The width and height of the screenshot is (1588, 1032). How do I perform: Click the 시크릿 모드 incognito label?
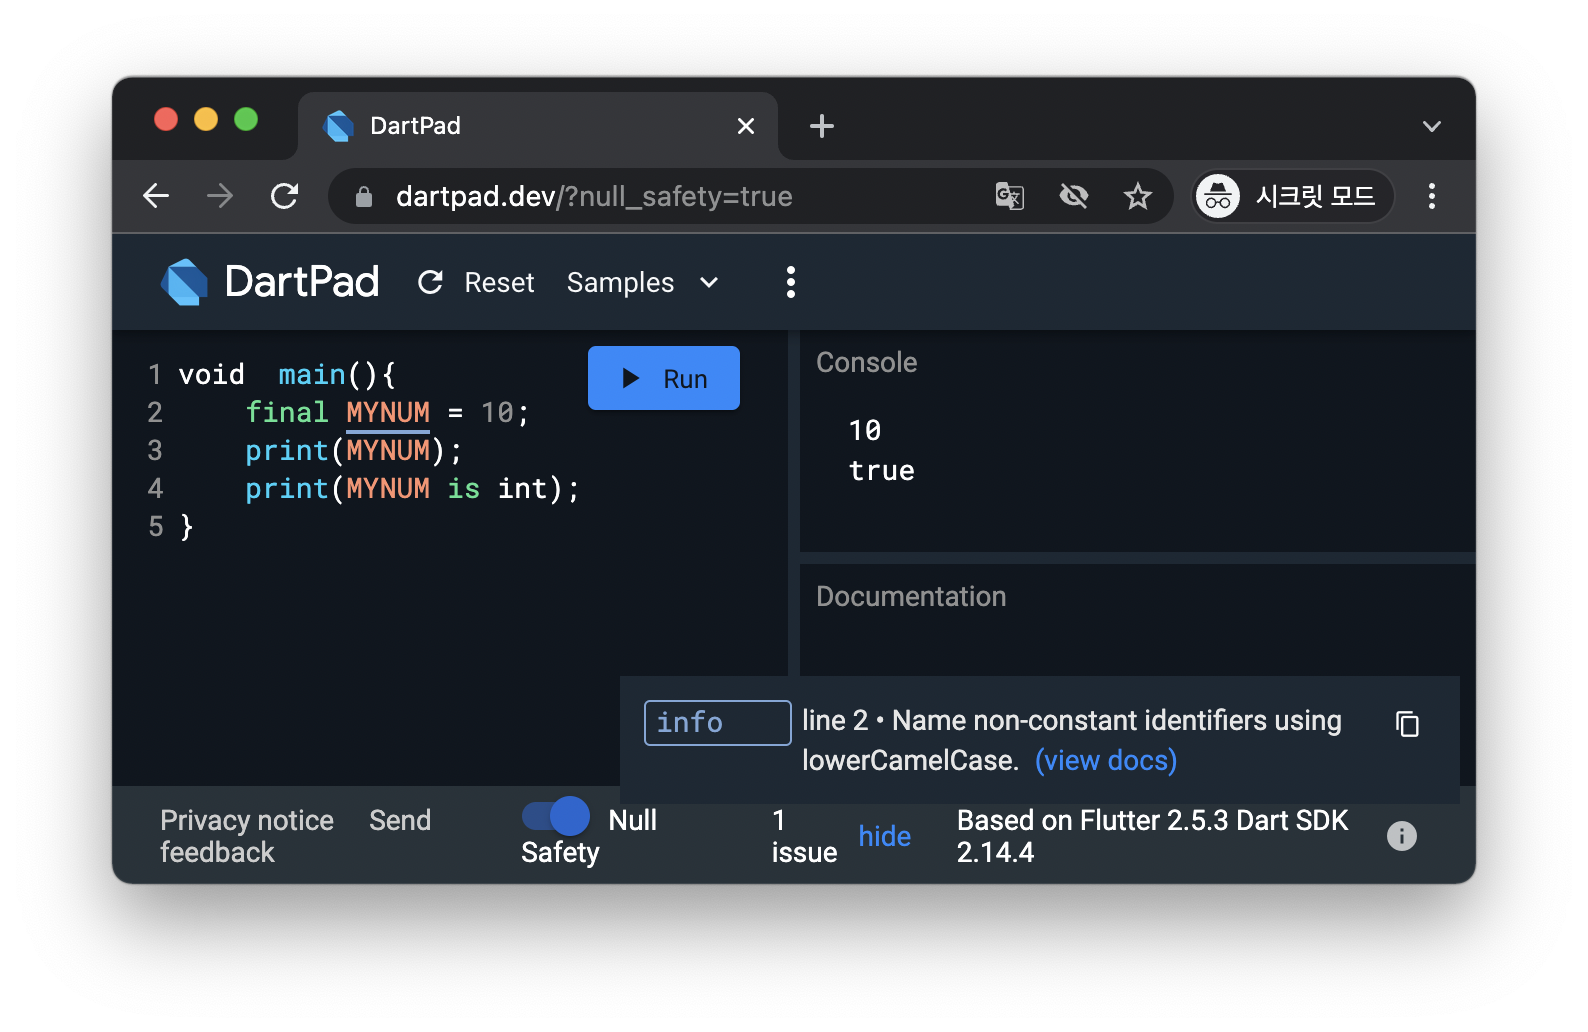click(x=1315, y=196)
